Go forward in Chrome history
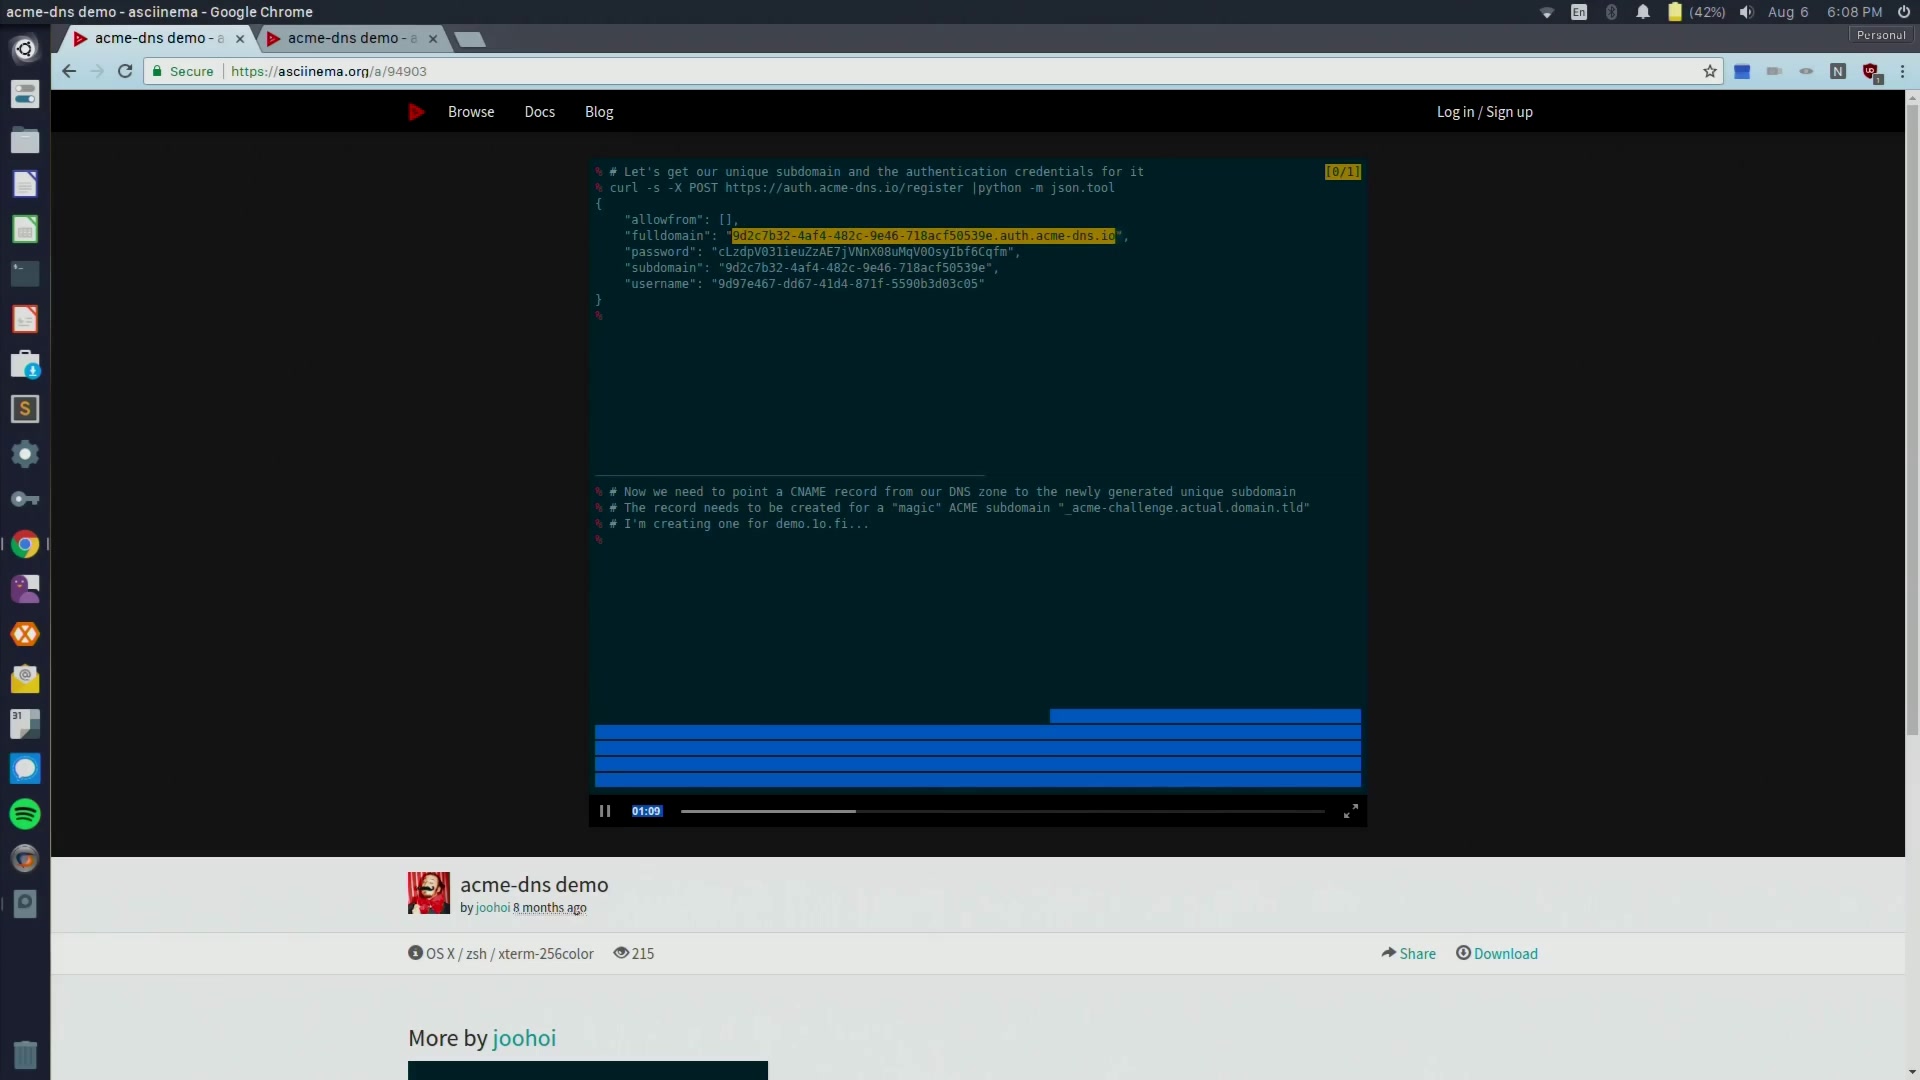This screenshot has height=1080, width=1920. pos(97,71)
